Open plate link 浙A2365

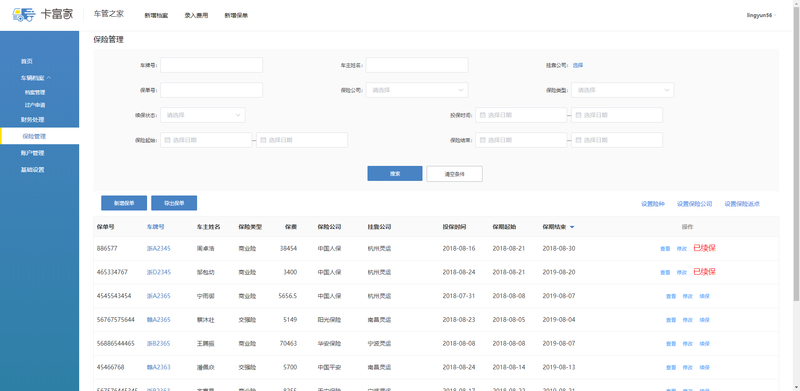[x=159, y=296]
